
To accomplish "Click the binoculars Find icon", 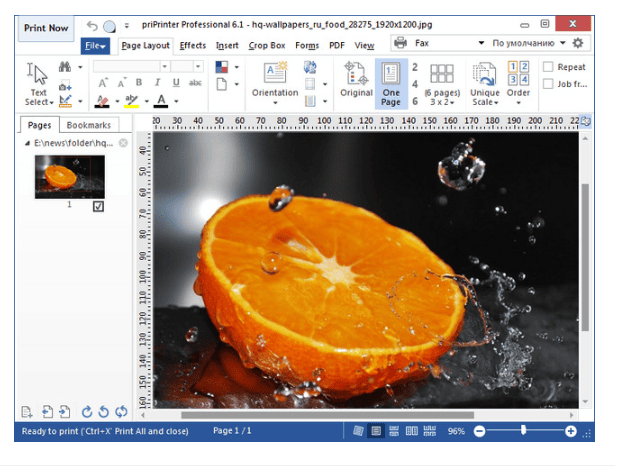I will click(x=65, y=67).
